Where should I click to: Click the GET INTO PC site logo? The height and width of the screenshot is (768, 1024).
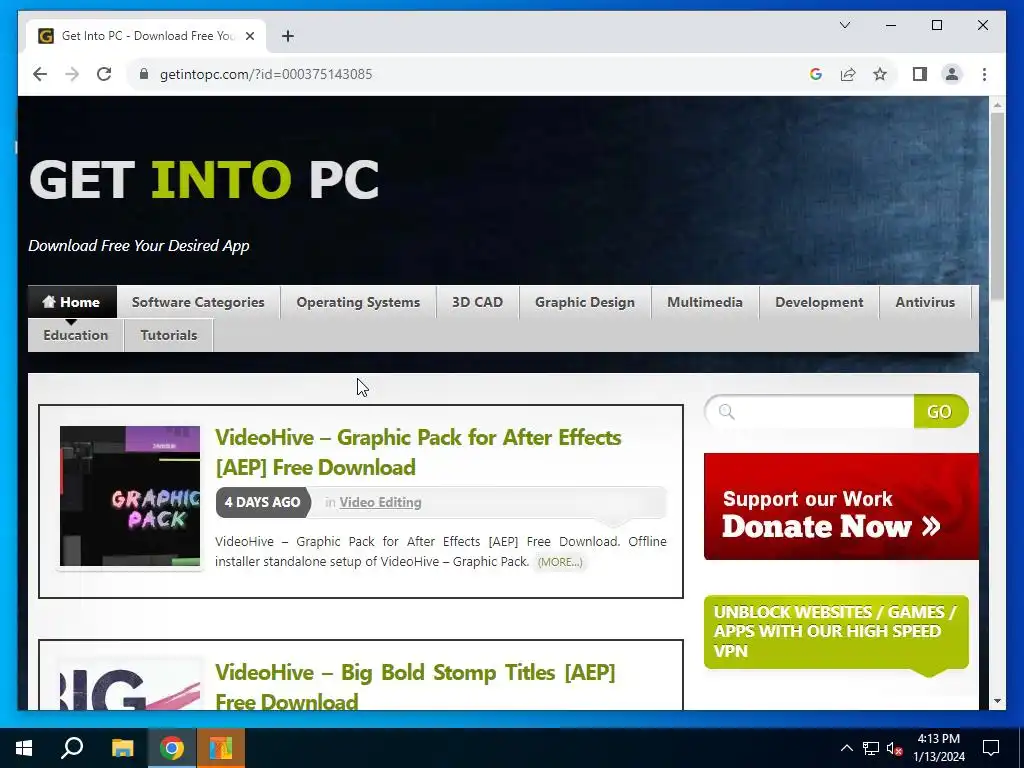[x=204, y=180]
